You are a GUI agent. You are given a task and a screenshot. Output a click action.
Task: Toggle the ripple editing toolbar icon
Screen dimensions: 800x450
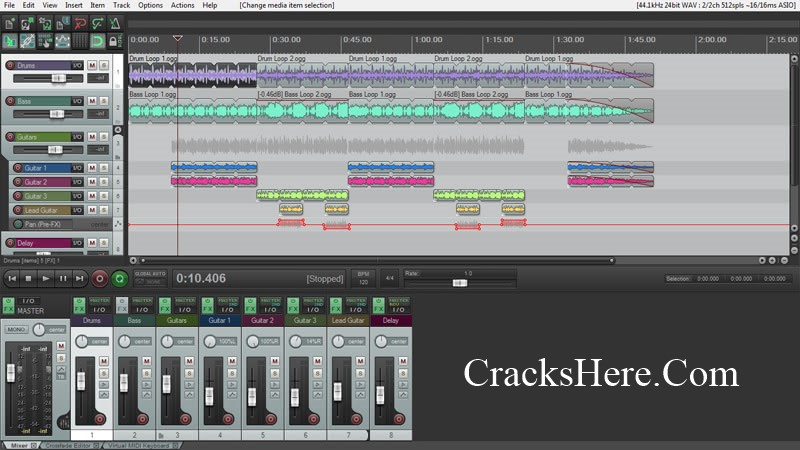pos(45,41)
